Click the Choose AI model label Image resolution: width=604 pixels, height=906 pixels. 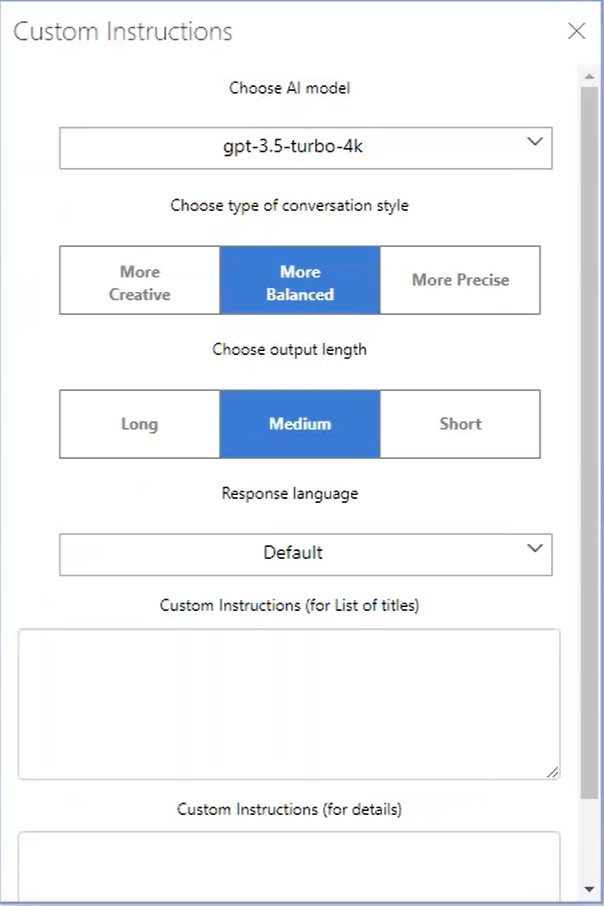pyautogui.click(x=290, y=88)
